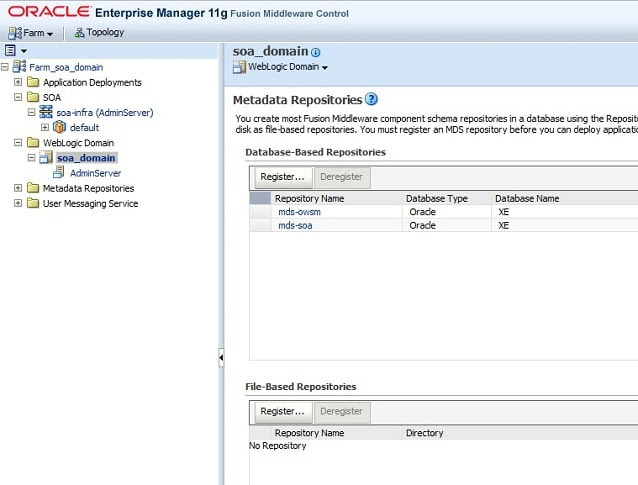Open help for Metadata Repositories
638x485 pixels.
click(x=371, y=99)
